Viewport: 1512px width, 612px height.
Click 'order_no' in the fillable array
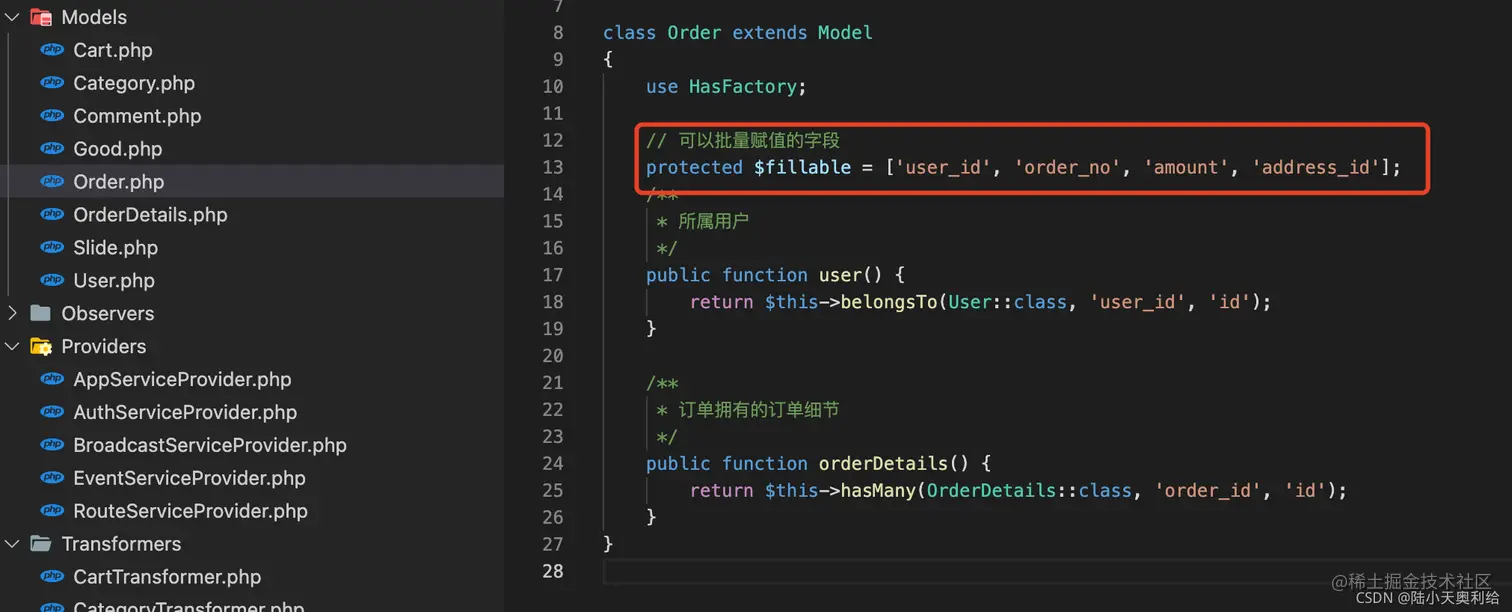pos(1068,167)
